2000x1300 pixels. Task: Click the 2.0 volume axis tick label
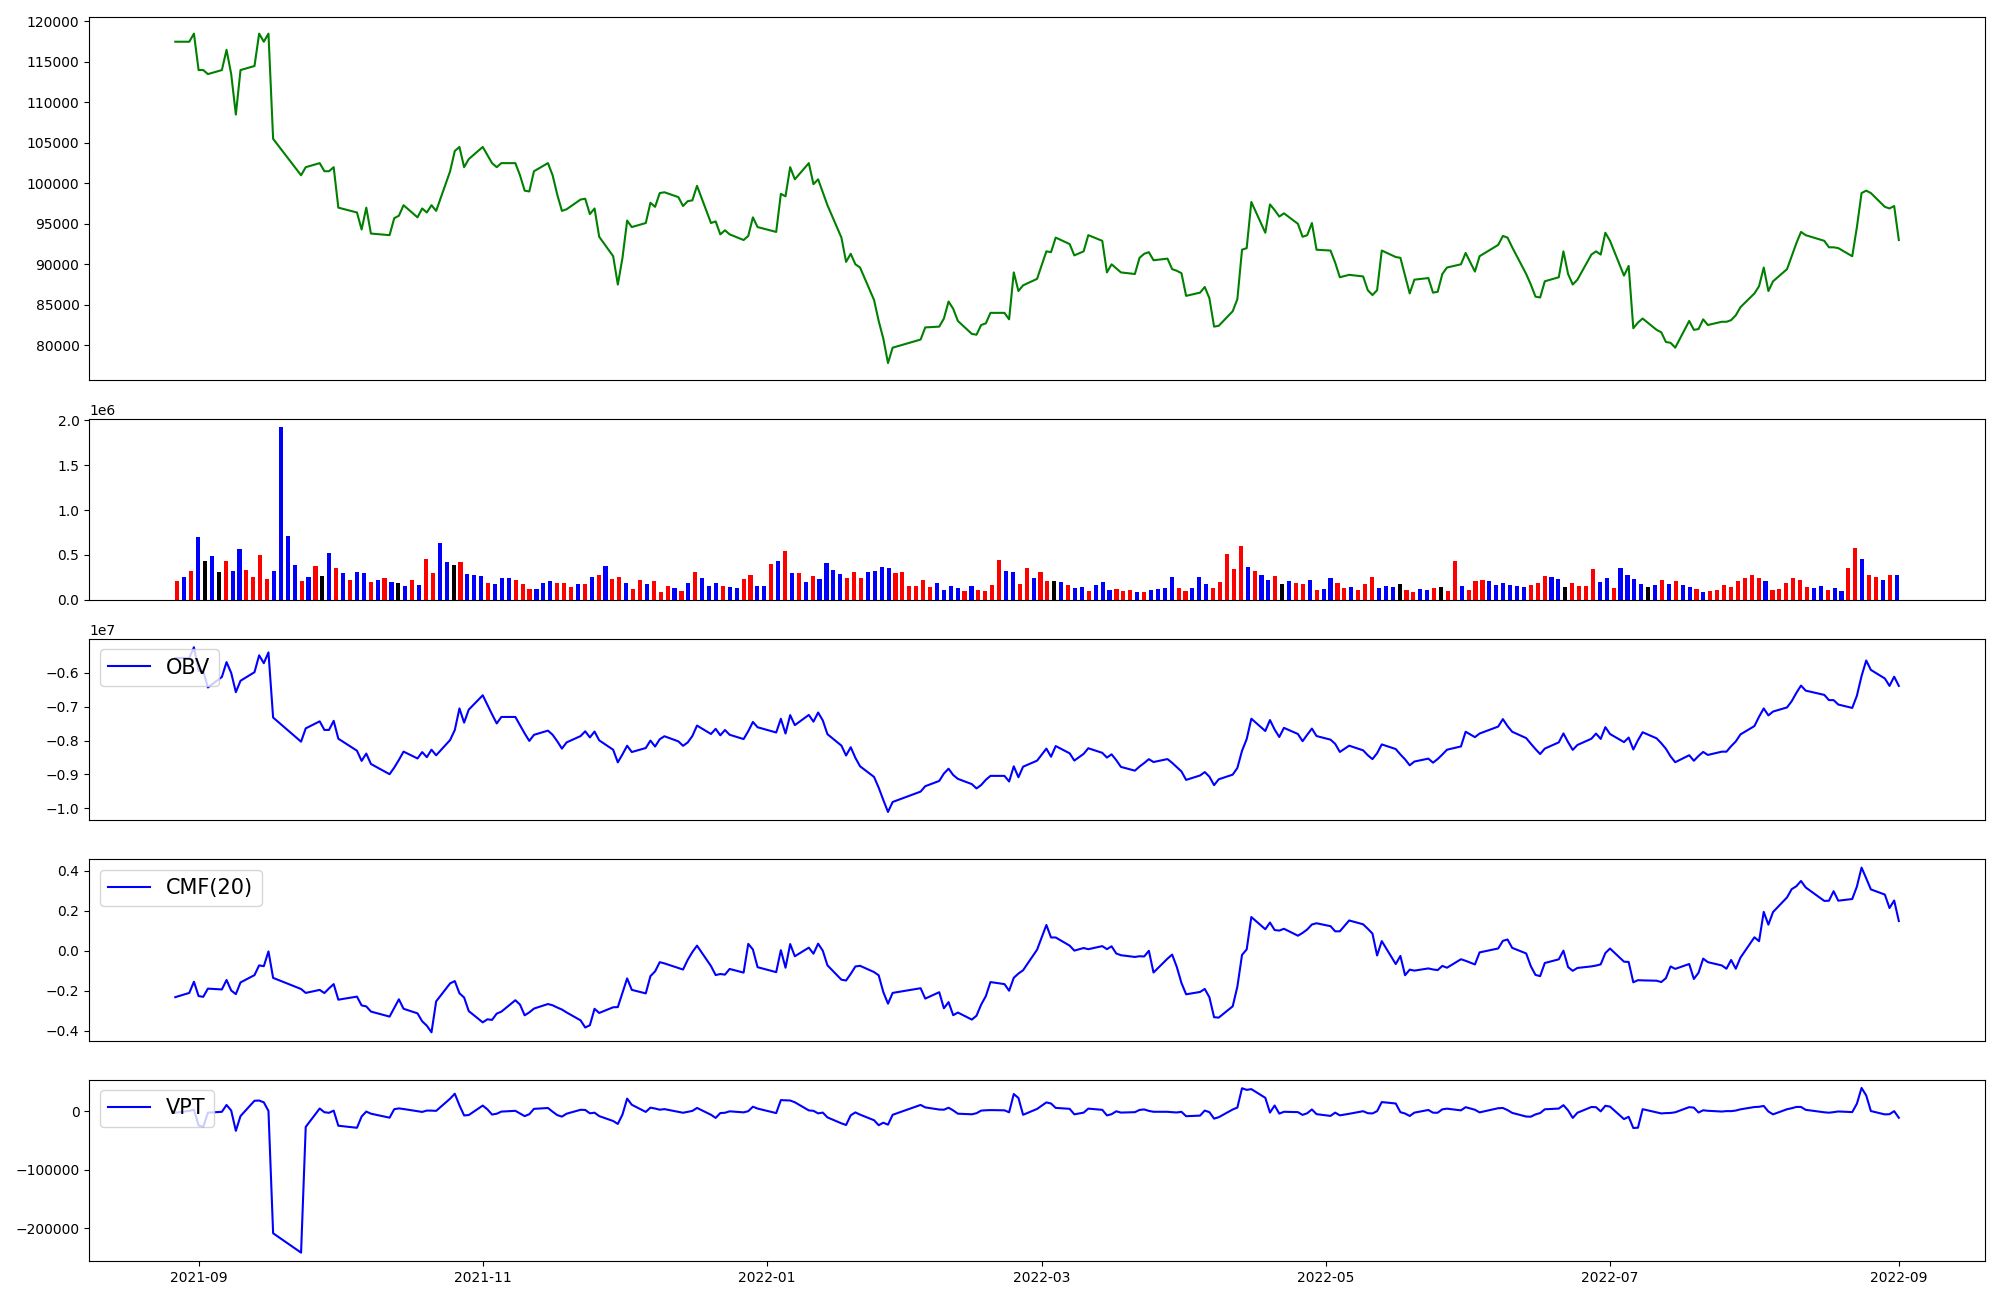pos(69,421)
